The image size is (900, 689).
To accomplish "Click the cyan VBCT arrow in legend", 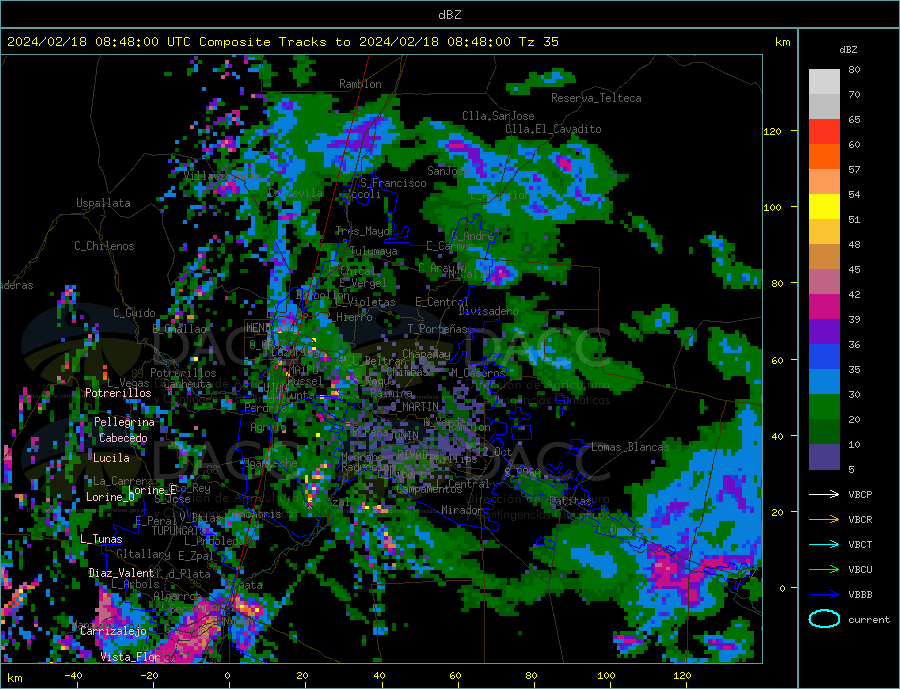I will 824,544.
